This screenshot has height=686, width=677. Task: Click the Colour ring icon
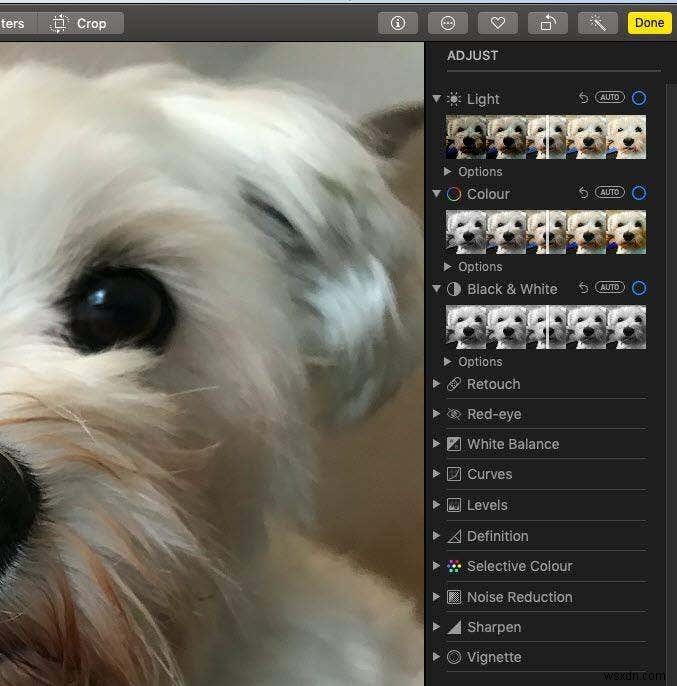pos(454,194)
